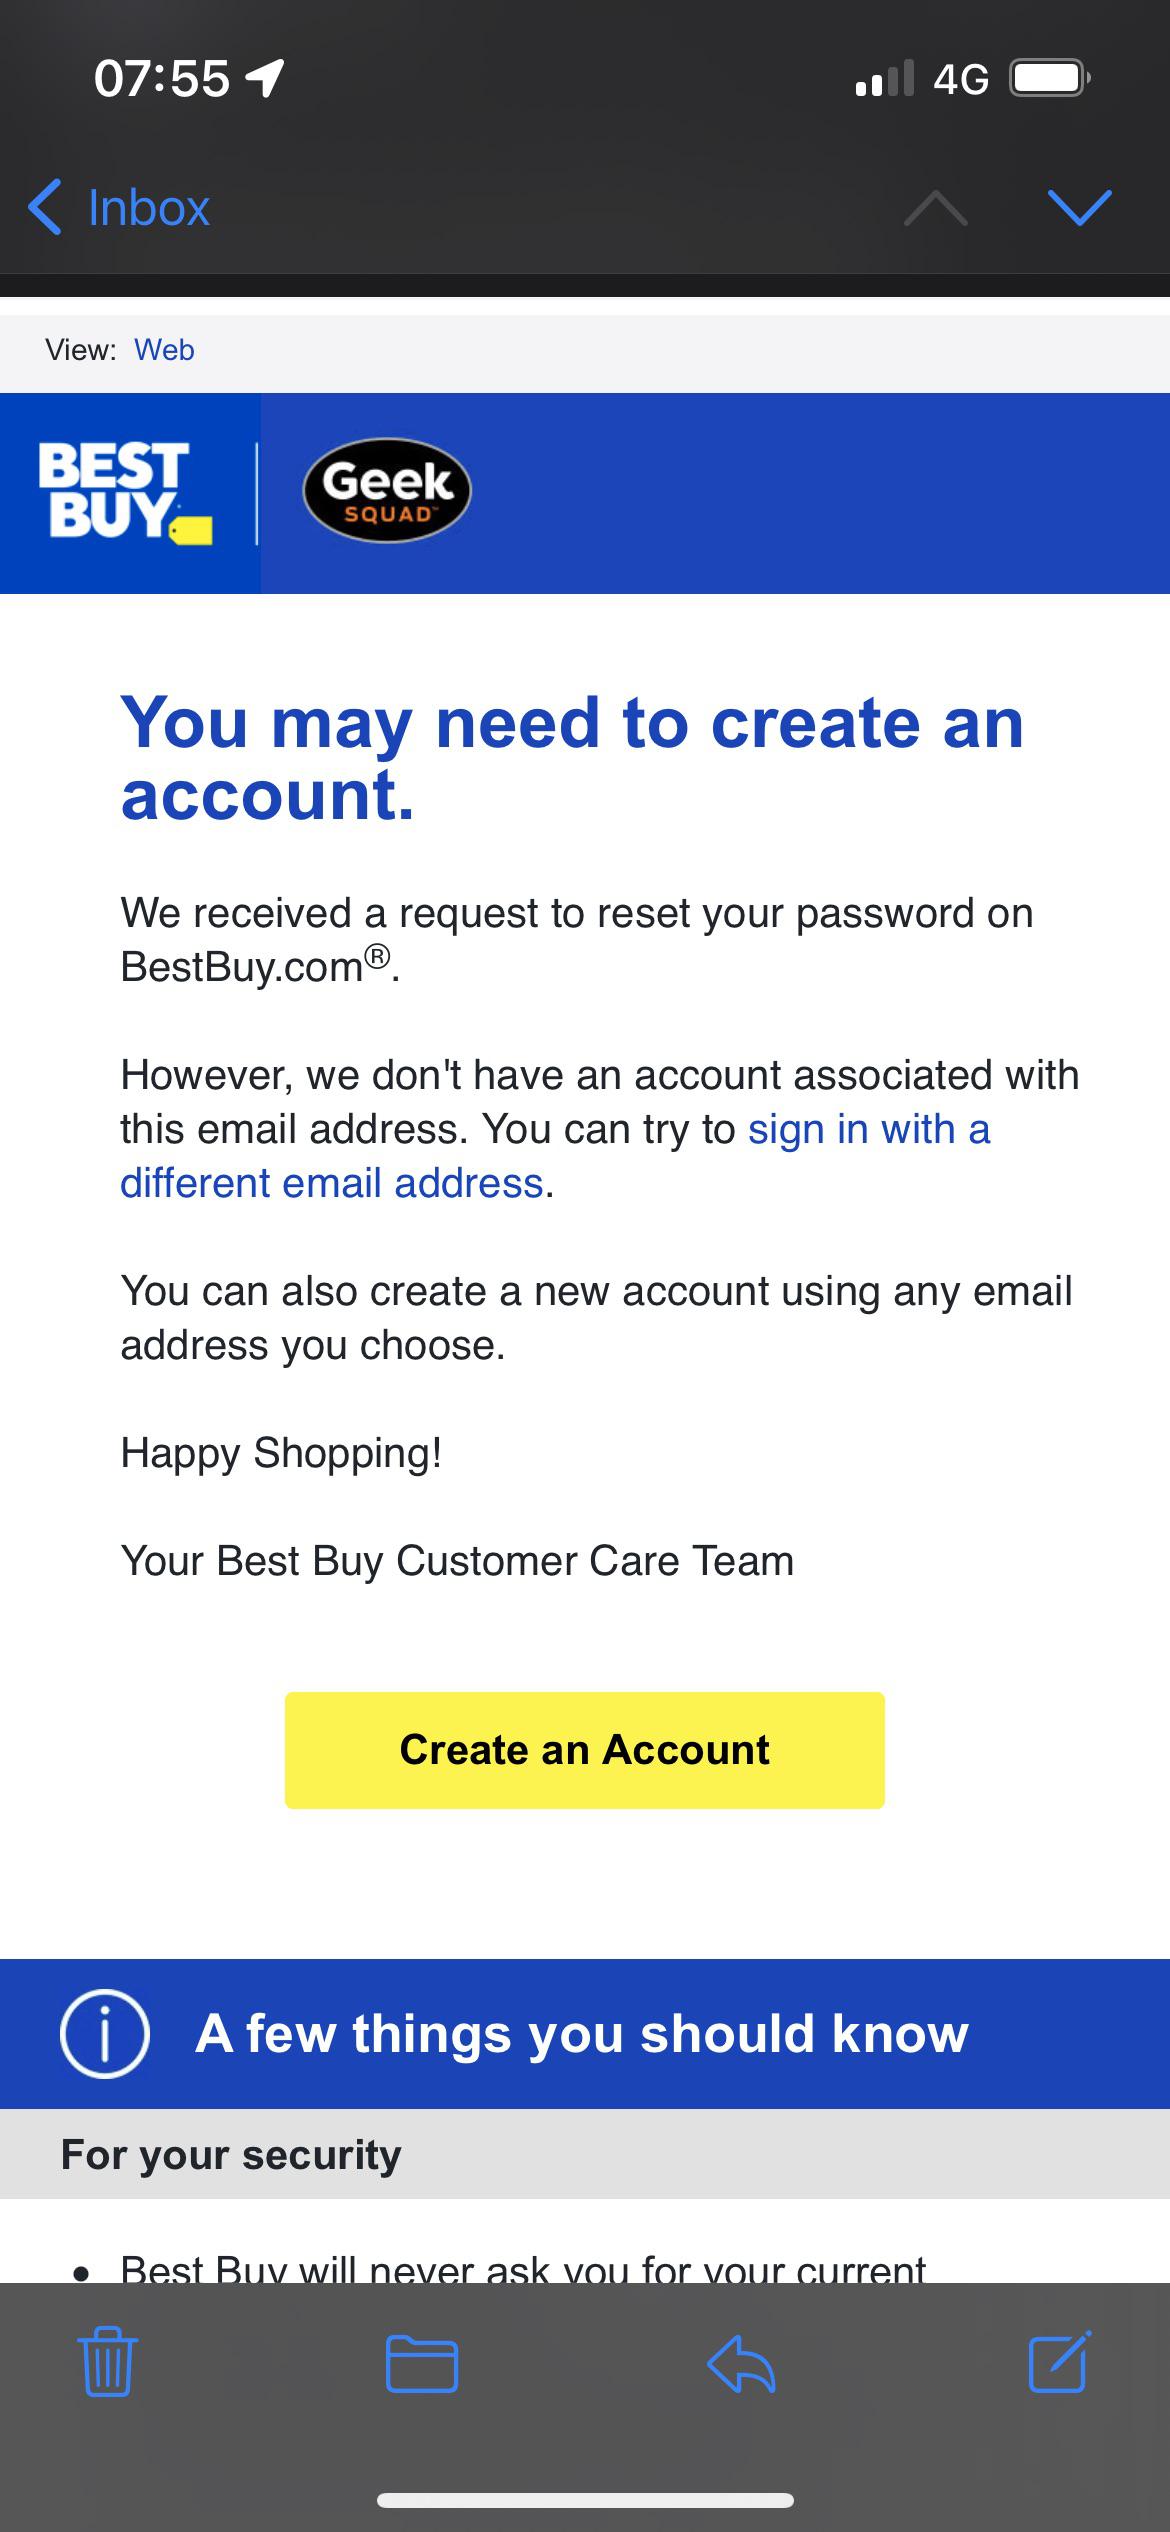Tap the Create an Account button
Image resolution: width=1170 pixels, height=2532 pixels.
(584, 1750)
